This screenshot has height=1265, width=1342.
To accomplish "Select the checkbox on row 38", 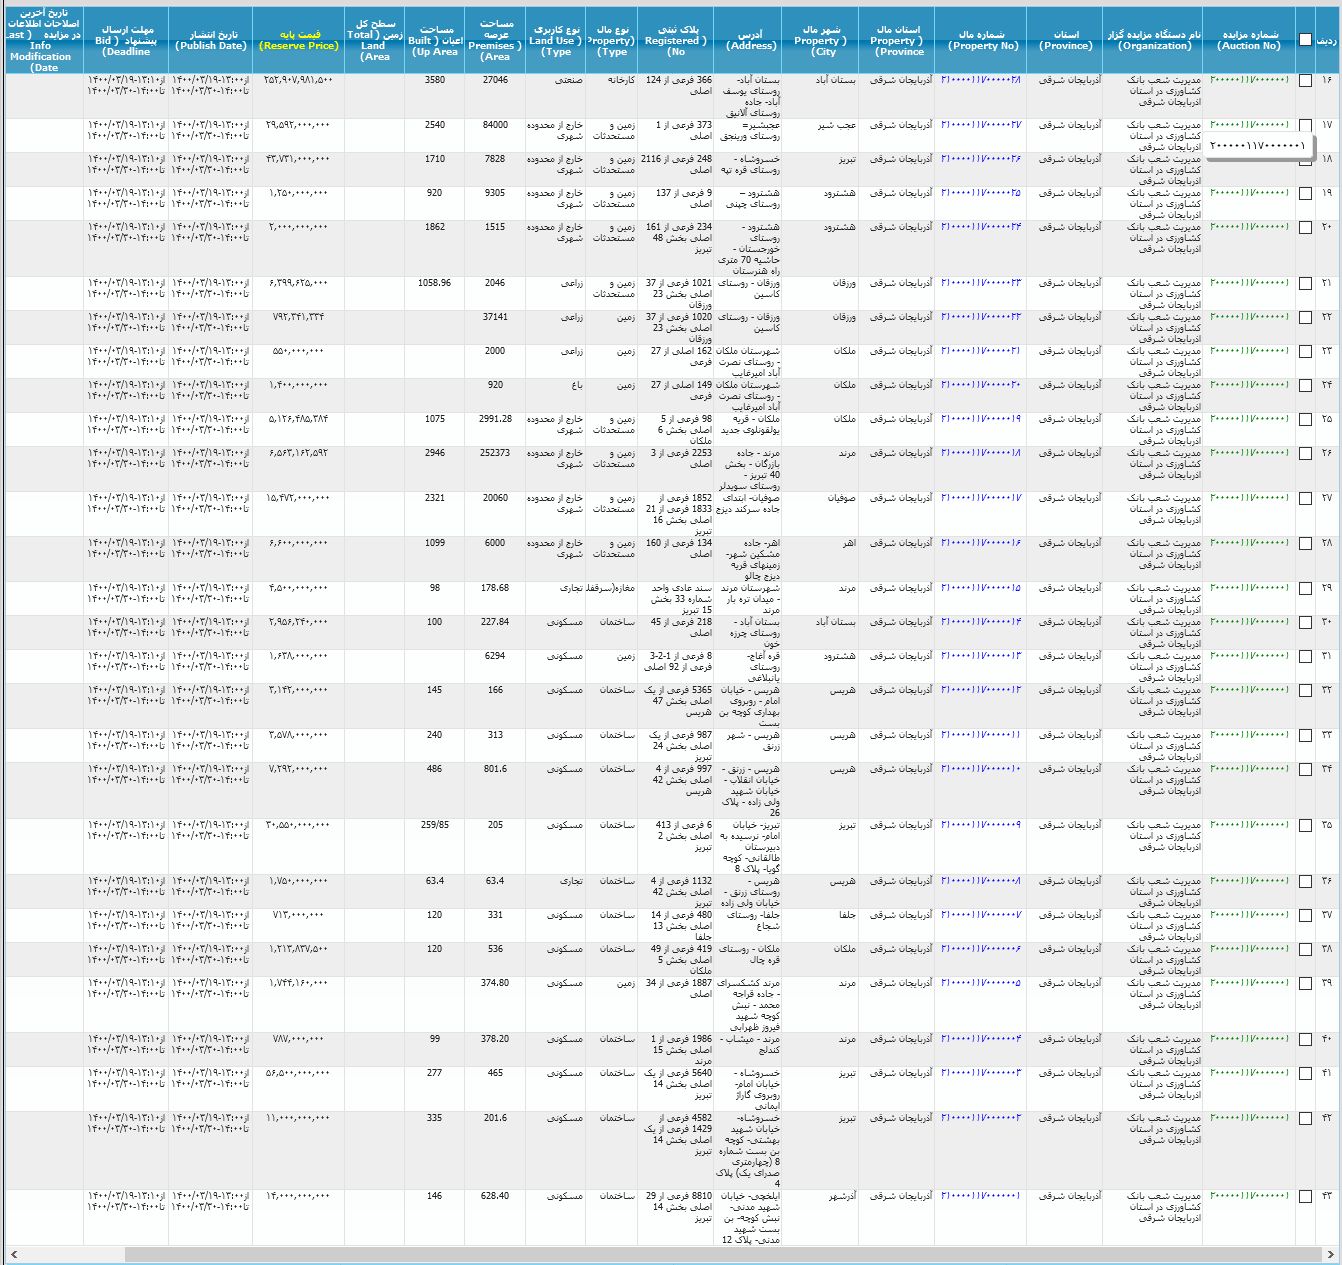I will pyautogui.click(x=1305, y=950).
